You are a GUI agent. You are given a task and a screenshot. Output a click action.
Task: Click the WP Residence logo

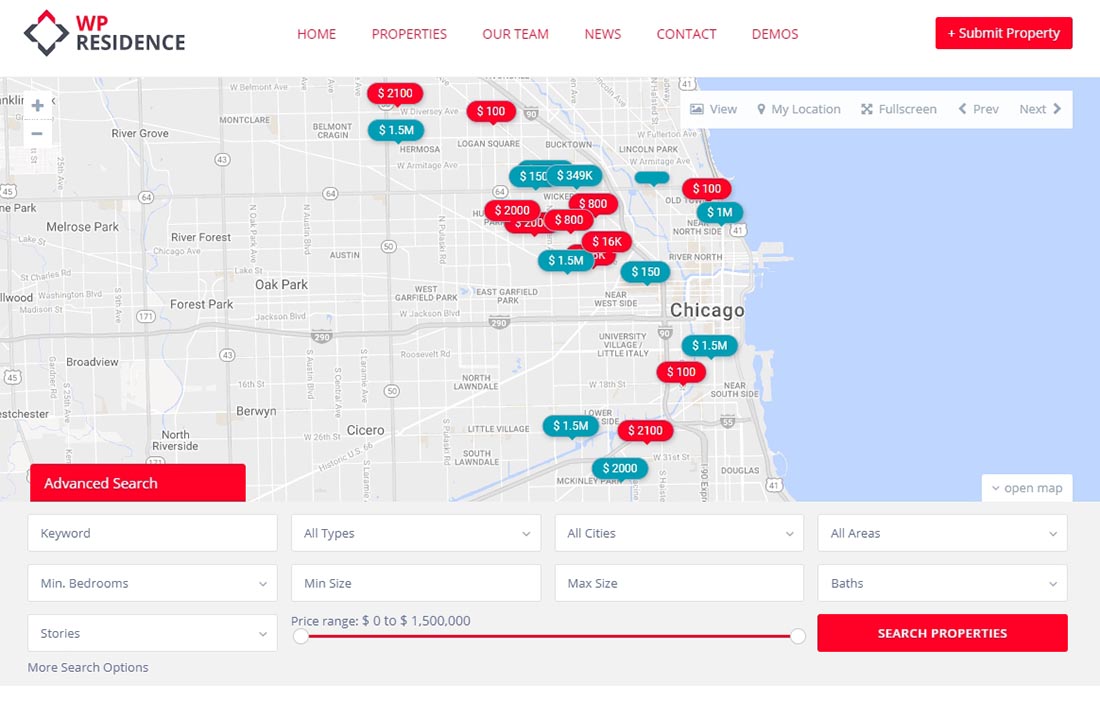104,33
